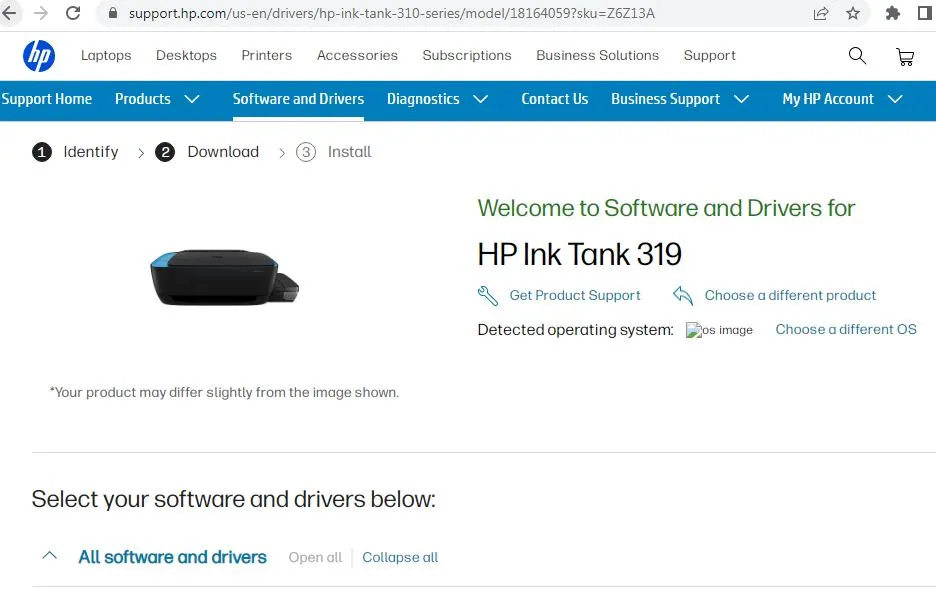
Task: Click Get Product Support link
Action: (x=575, y=296)
